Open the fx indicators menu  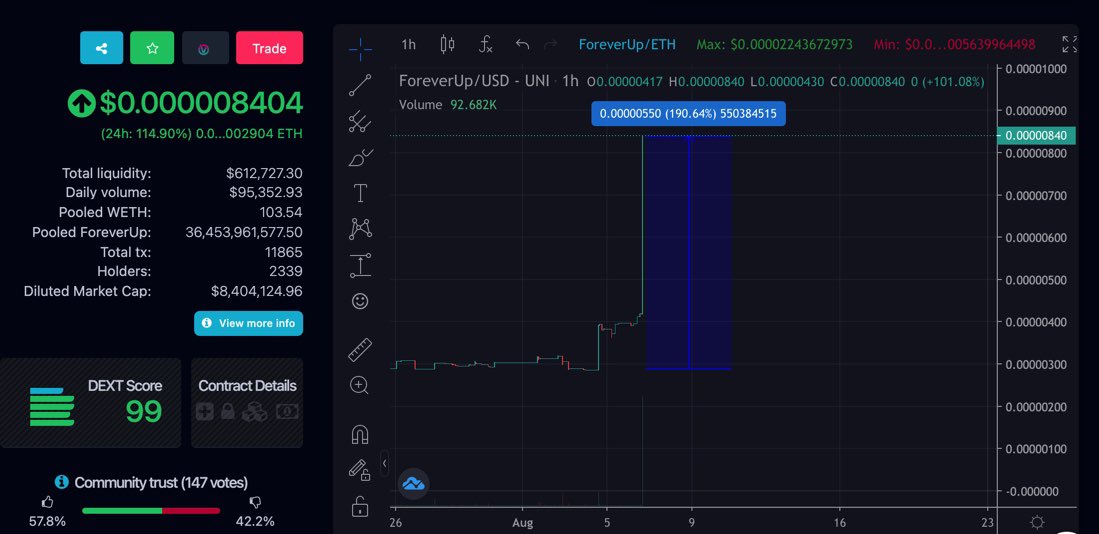click(x=486, y=45)
